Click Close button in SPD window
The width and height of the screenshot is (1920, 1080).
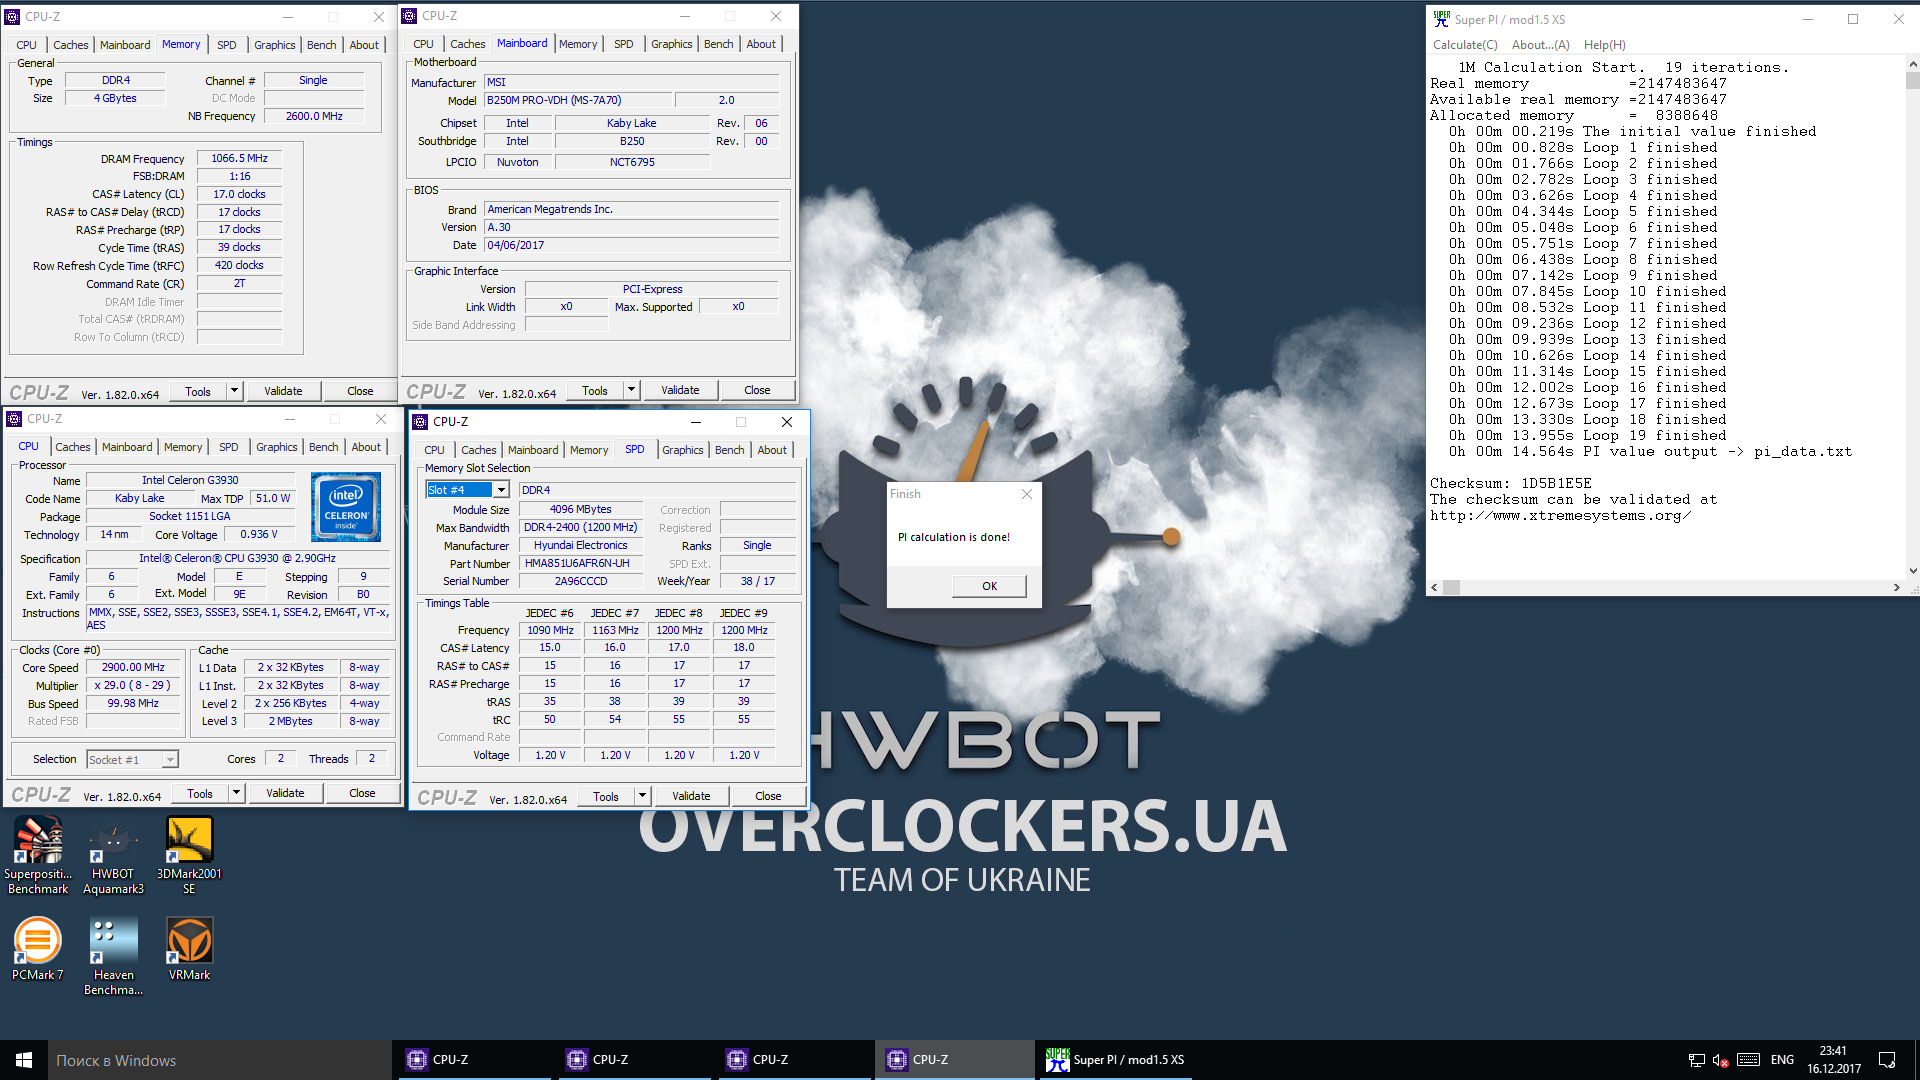click(x=768, y=796)
